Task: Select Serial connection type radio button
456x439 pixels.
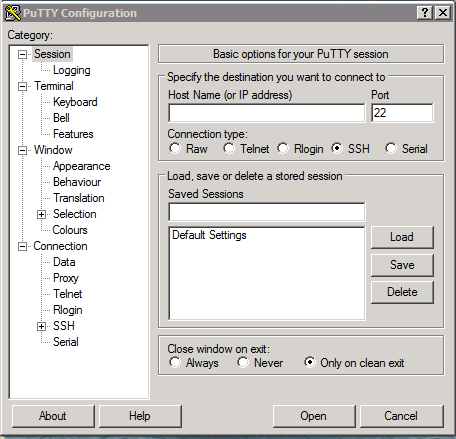Action: pyautogui.click(x=391, y=148)
